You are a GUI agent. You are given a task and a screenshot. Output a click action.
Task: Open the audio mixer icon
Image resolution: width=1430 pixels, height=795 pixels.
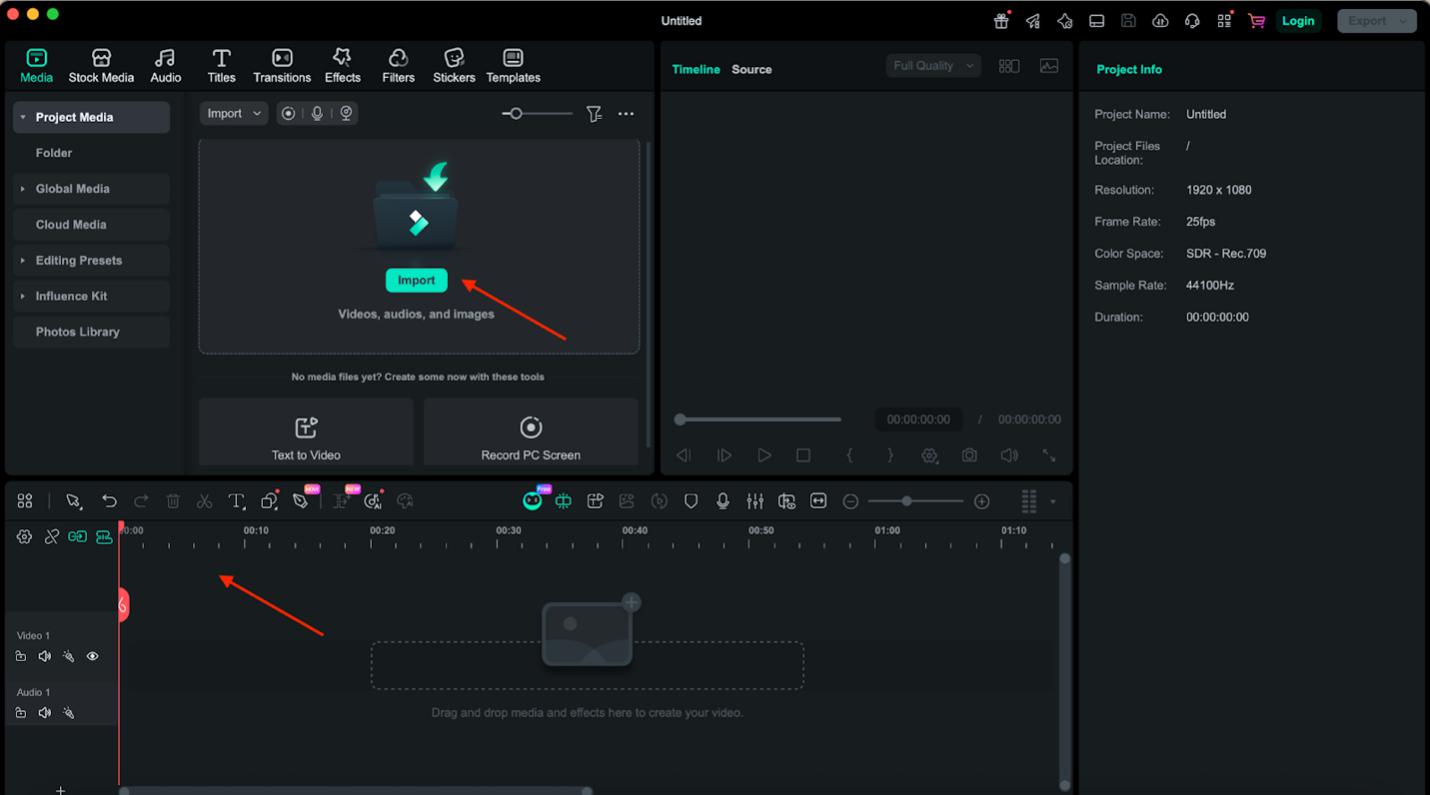coord(755,501)
